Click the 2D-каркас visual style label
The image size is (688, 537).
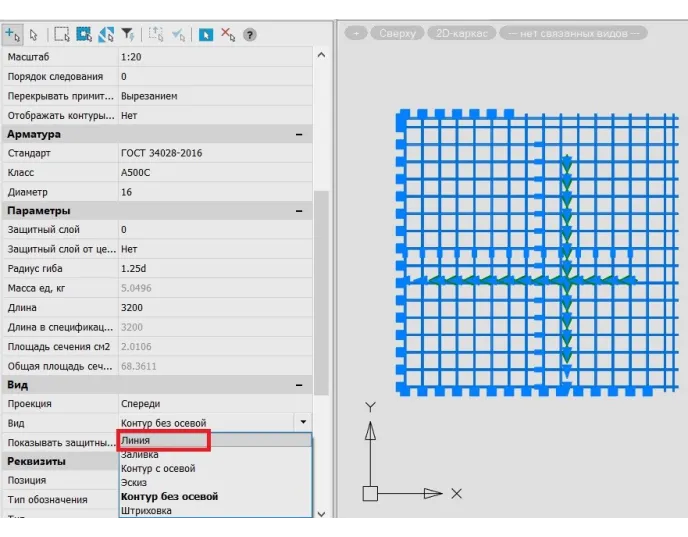460,33
